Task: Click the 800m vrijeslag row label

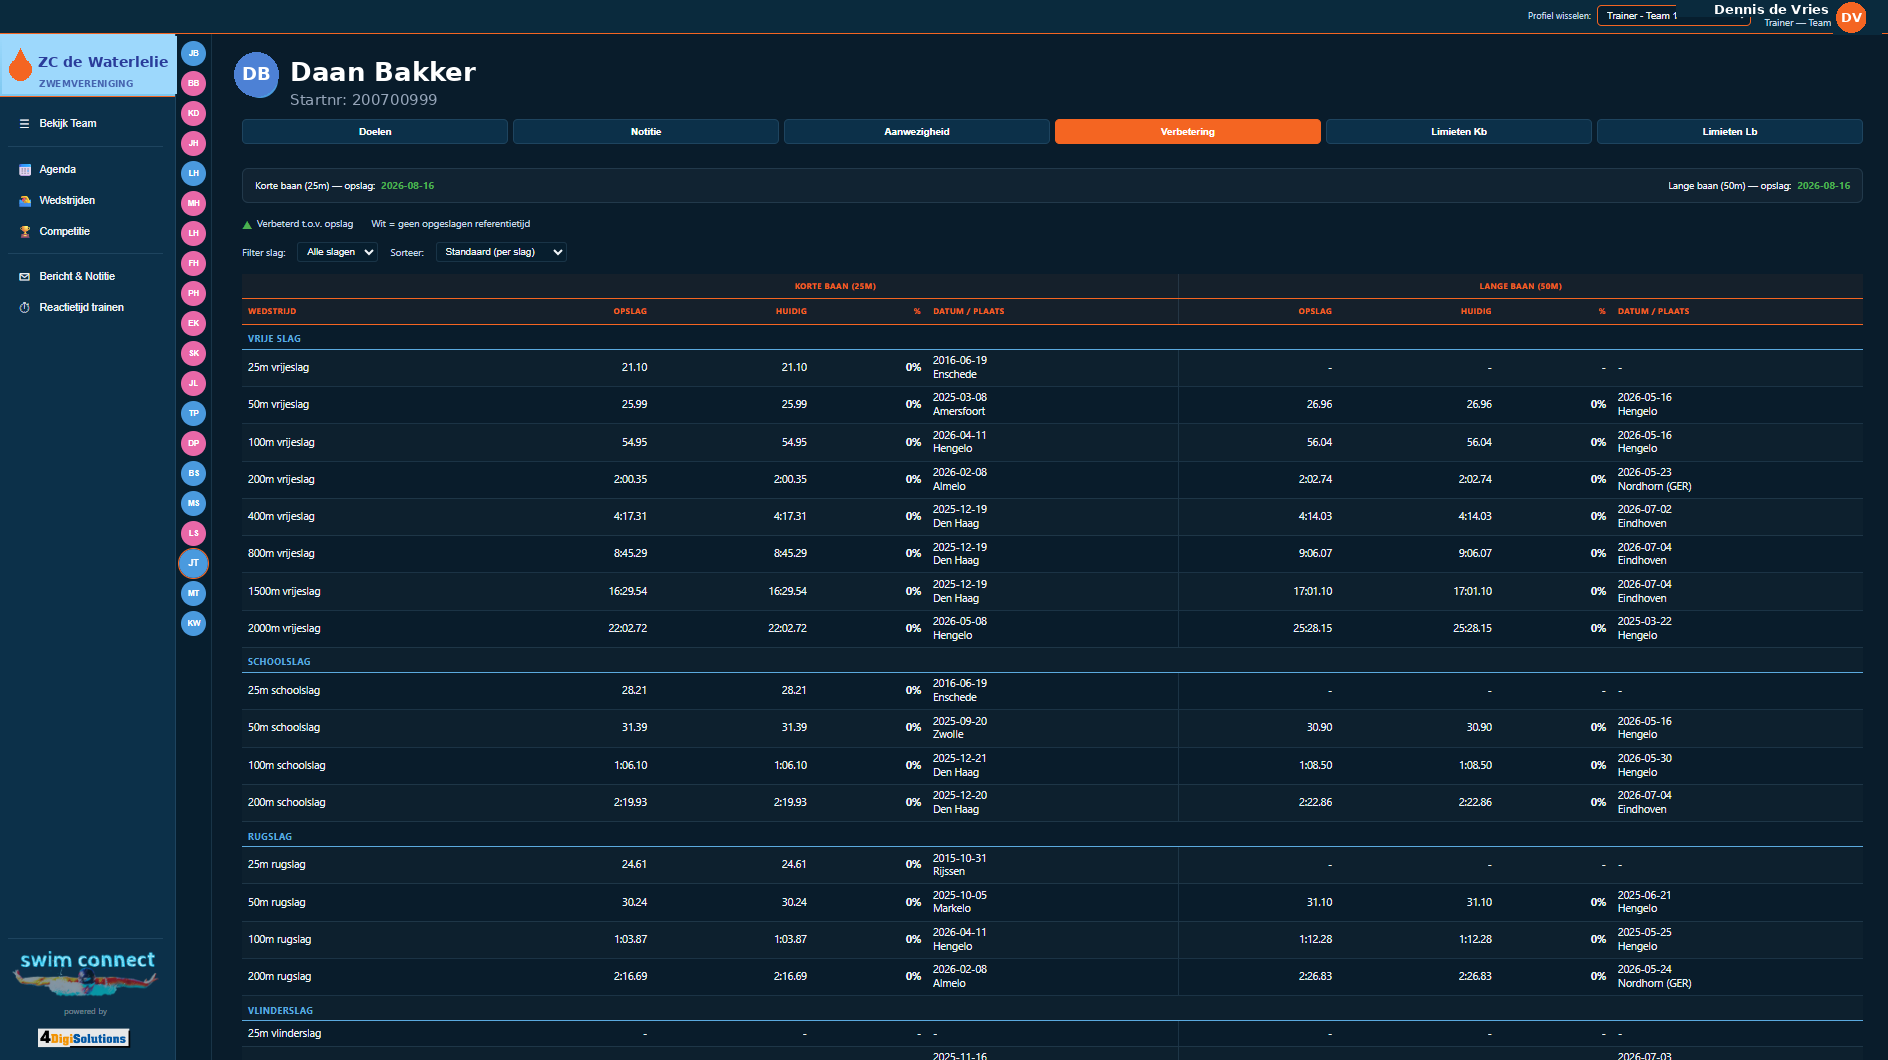Action: pyautogui.click(x=281, y=554)
